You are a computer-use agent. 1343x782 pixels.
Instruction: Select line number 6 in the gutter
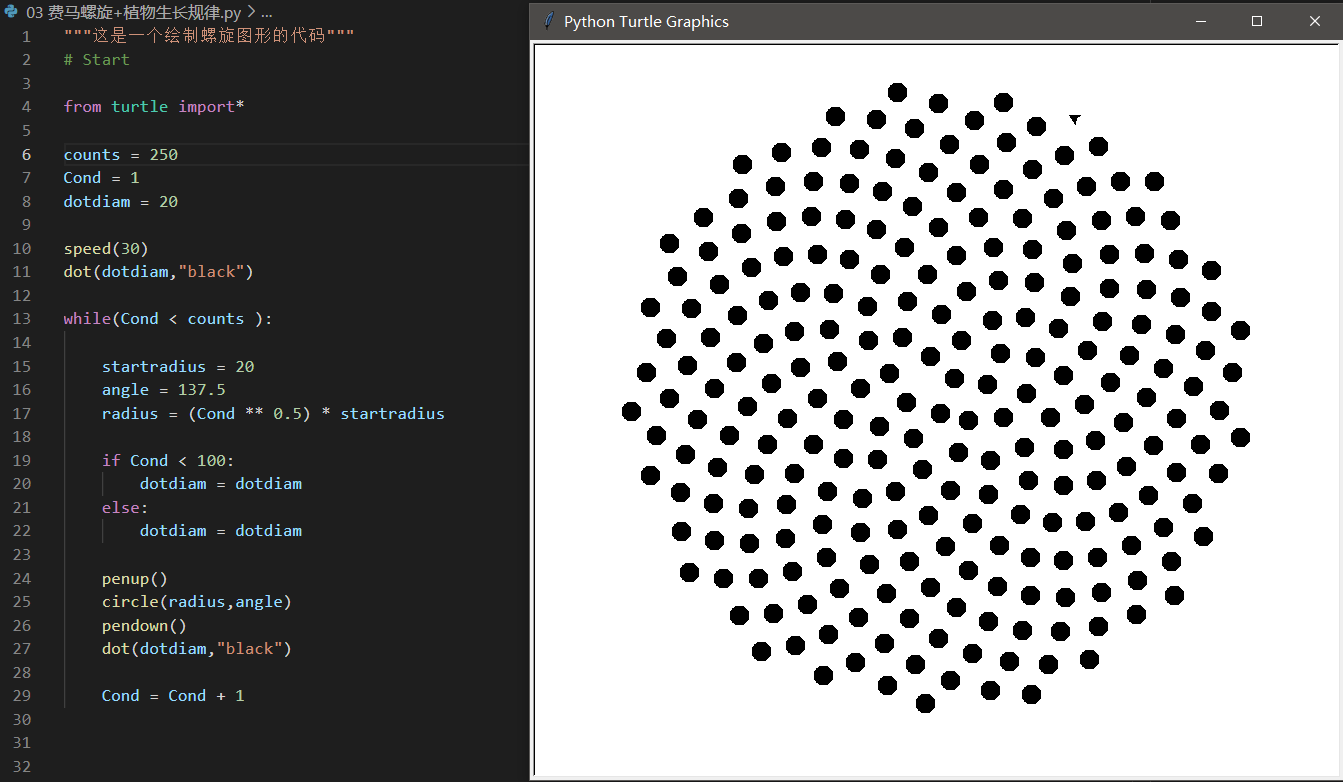(26, 154)
